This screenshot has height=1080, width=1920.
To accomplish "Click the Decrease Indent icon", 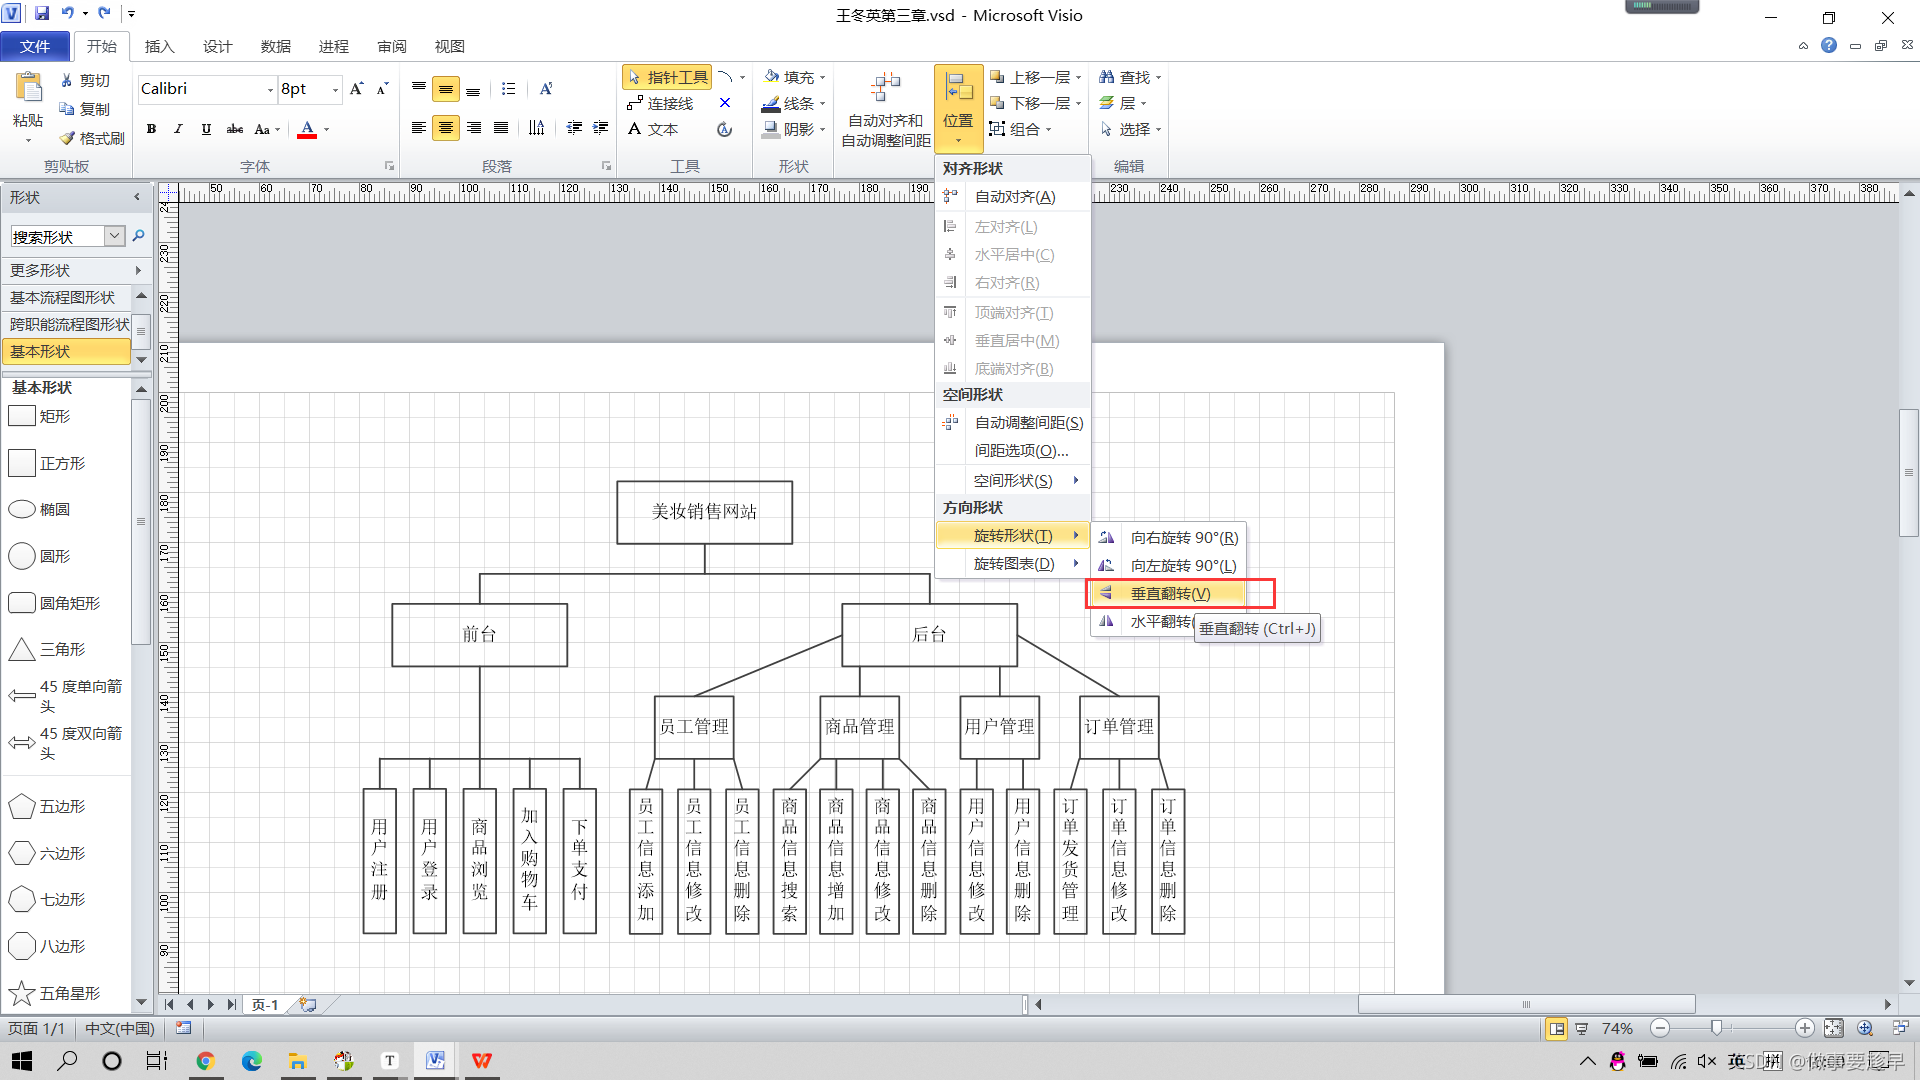I will tap(574, 128).
